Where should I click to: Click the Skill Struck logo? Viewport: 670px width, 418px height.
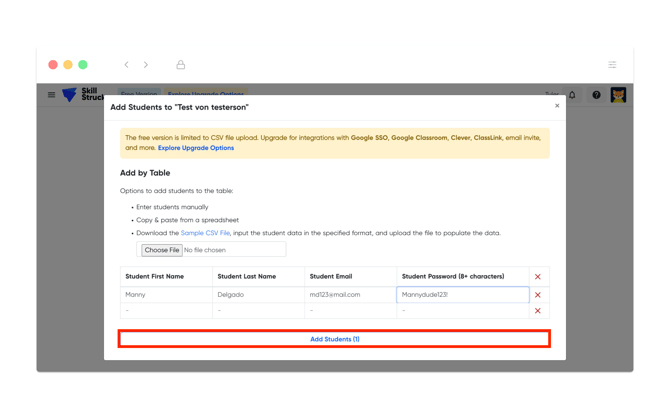[x=82, y=95]
